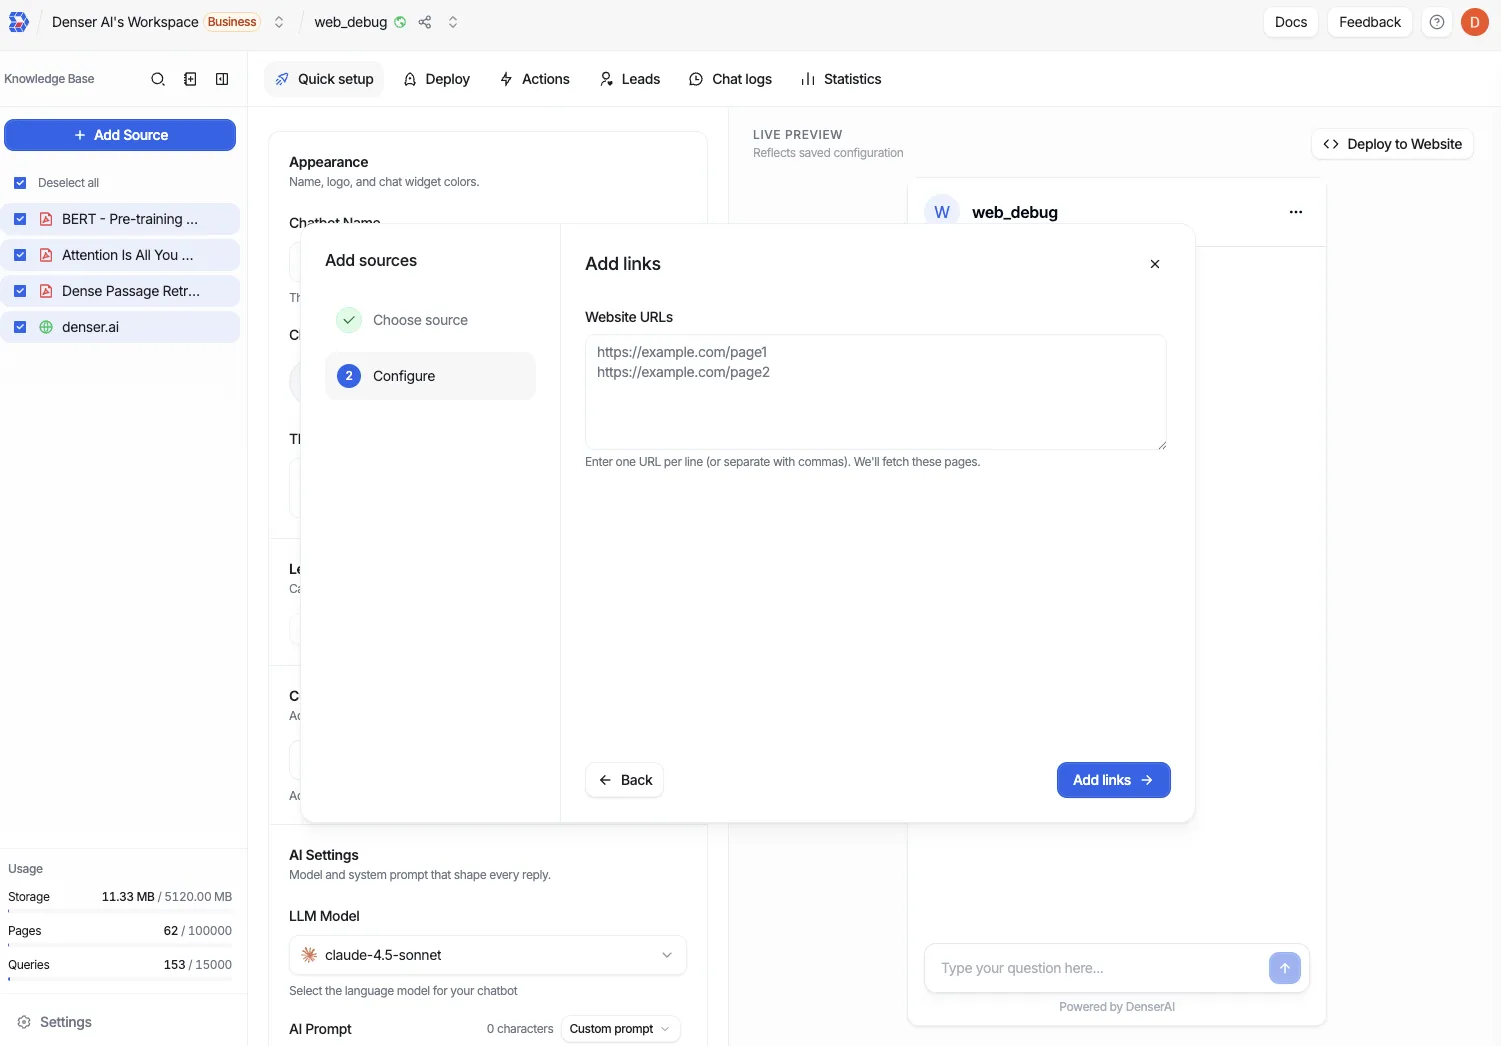Uncheck the Dense Passage Retr... source
This screenshot has width=1501, height=1046.
[20, 291]
